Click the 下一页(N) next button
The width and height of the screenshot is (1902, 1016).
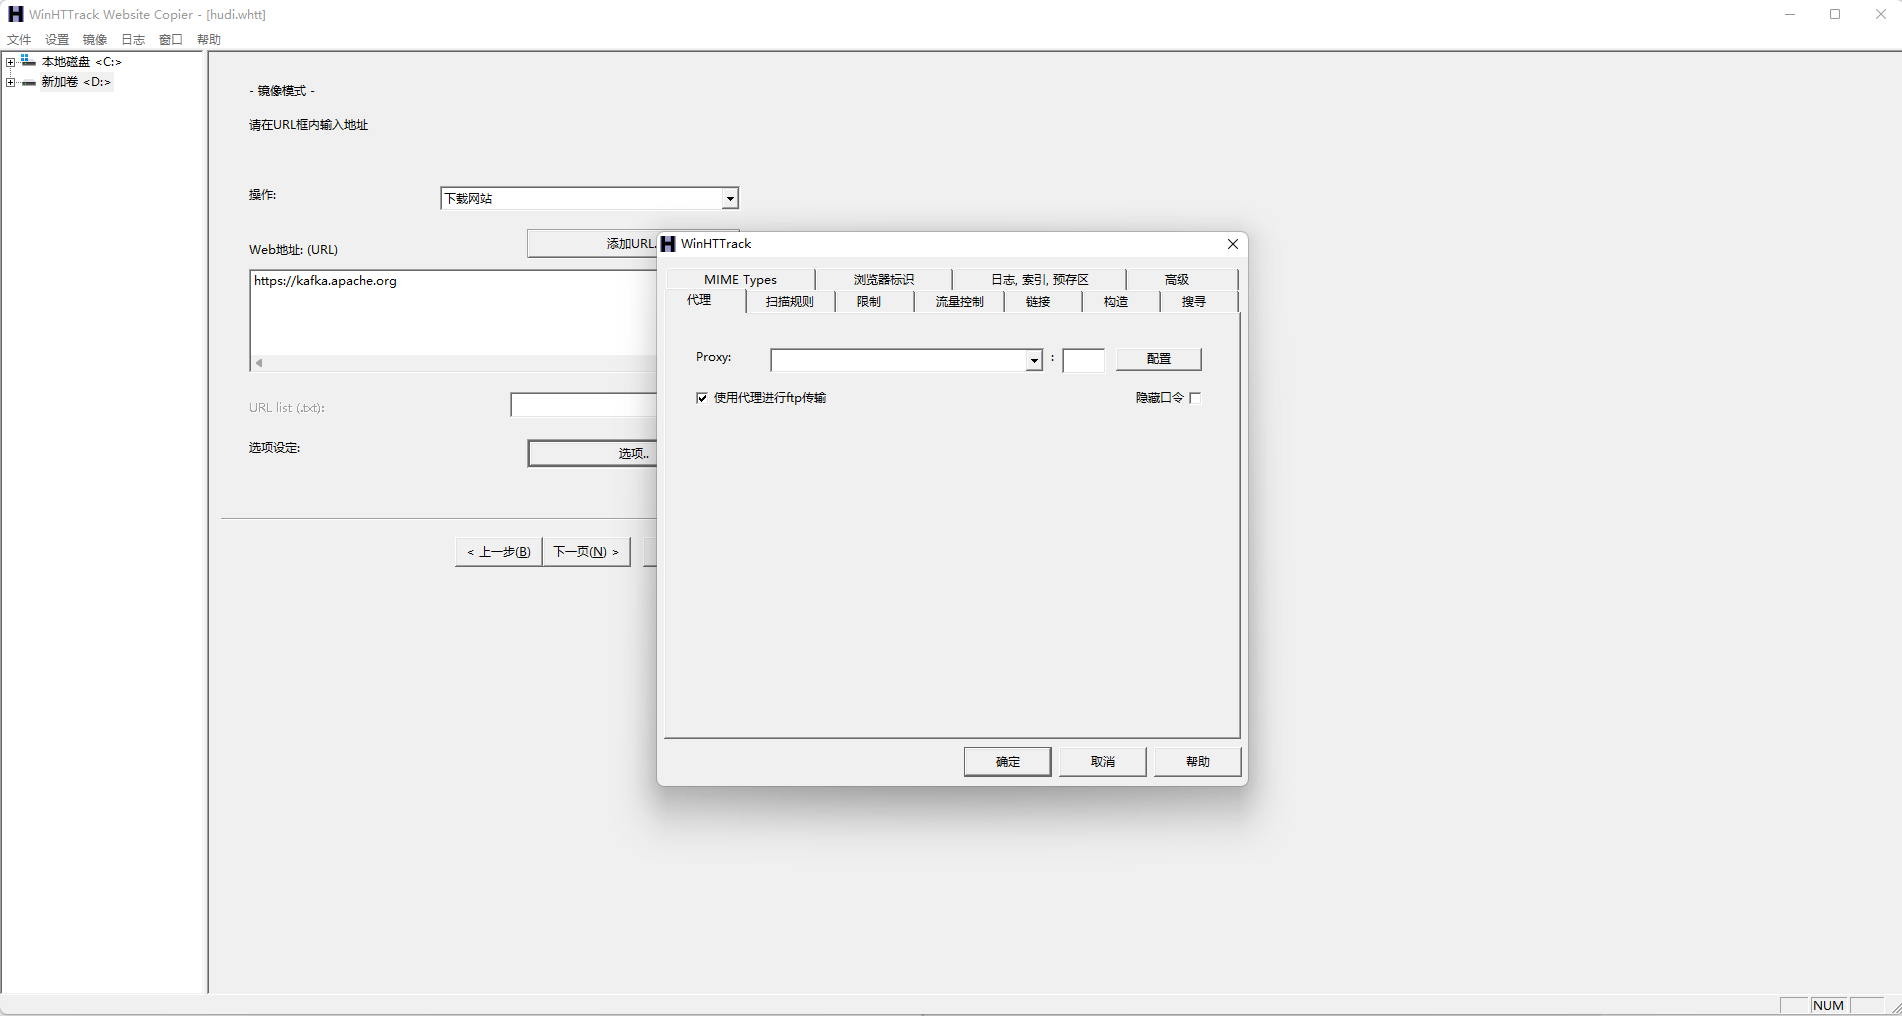[x=586, y=552]
